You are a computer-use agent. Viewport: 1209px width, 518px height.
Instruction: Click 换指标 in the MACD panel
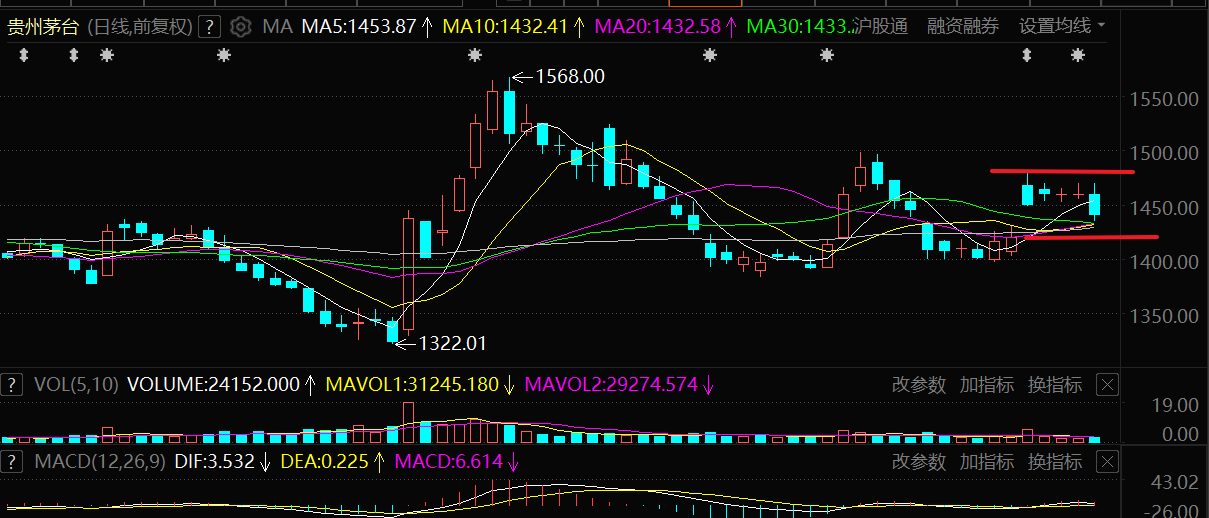point(1055,462)
